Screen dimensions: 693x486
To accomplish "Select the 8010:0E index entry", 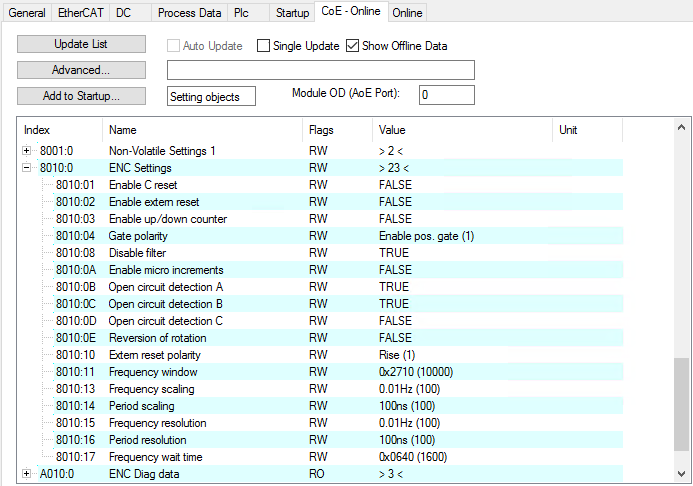I will click(x=76, y=338).
